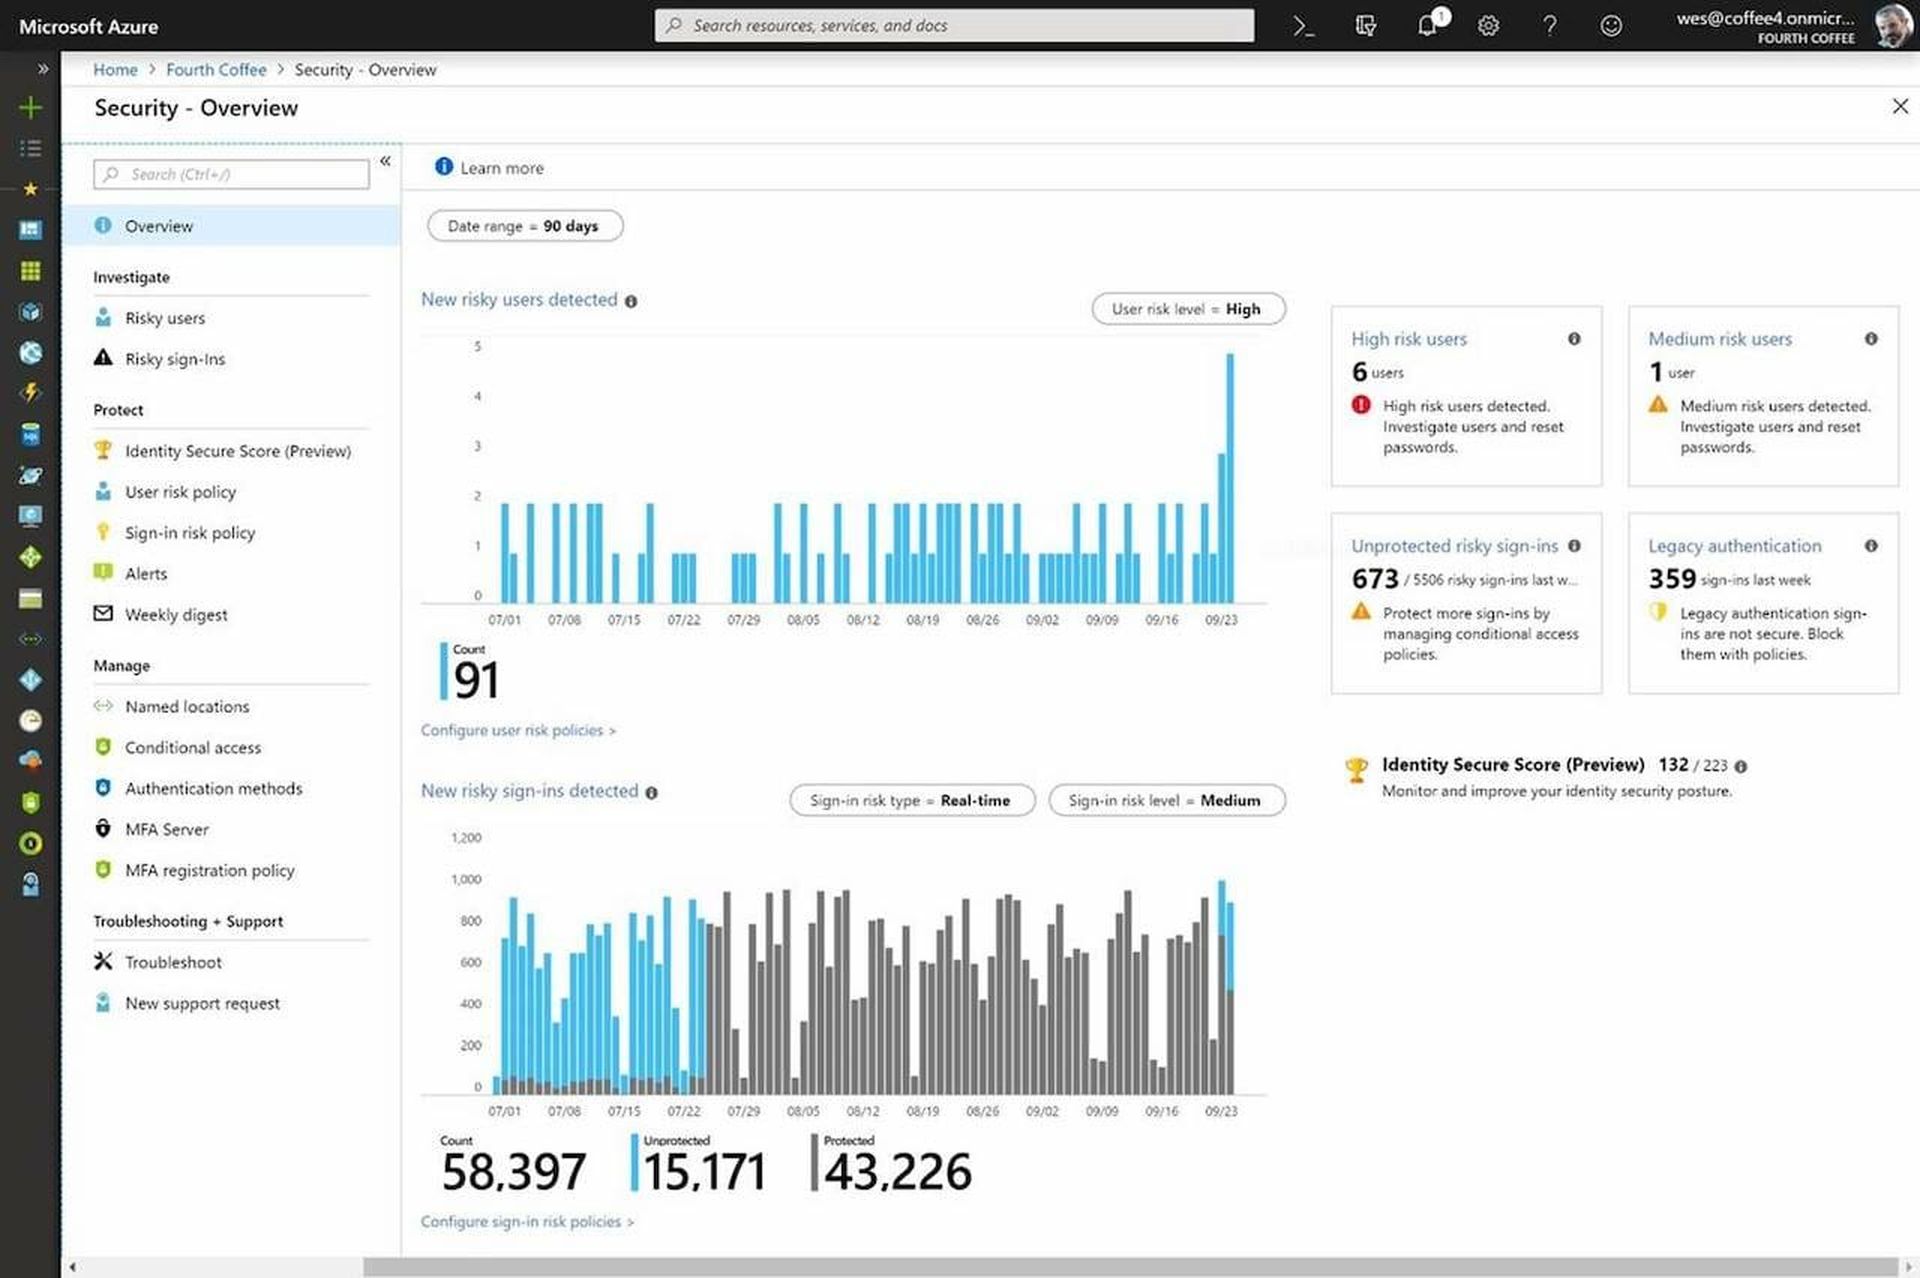Expand the left rail with double chevron
Screen dimensions: 1920x1278
[x=43, y=69]
